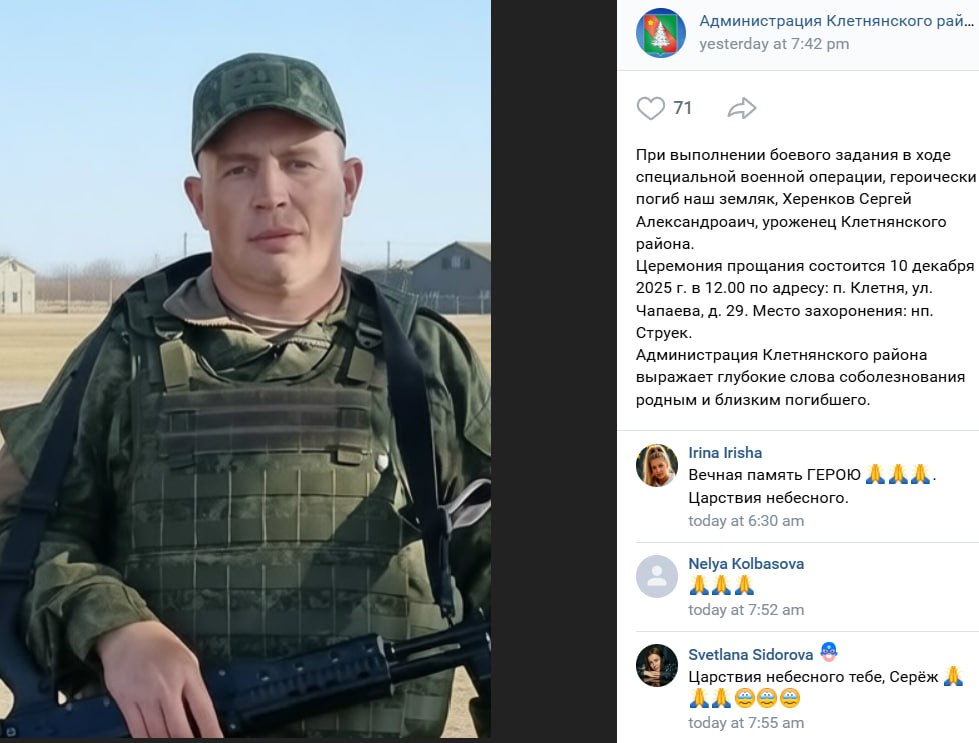The height and width of the screenshot is (743, 979).
Task: View the 71 likes count
Action: tap(682, 108)
